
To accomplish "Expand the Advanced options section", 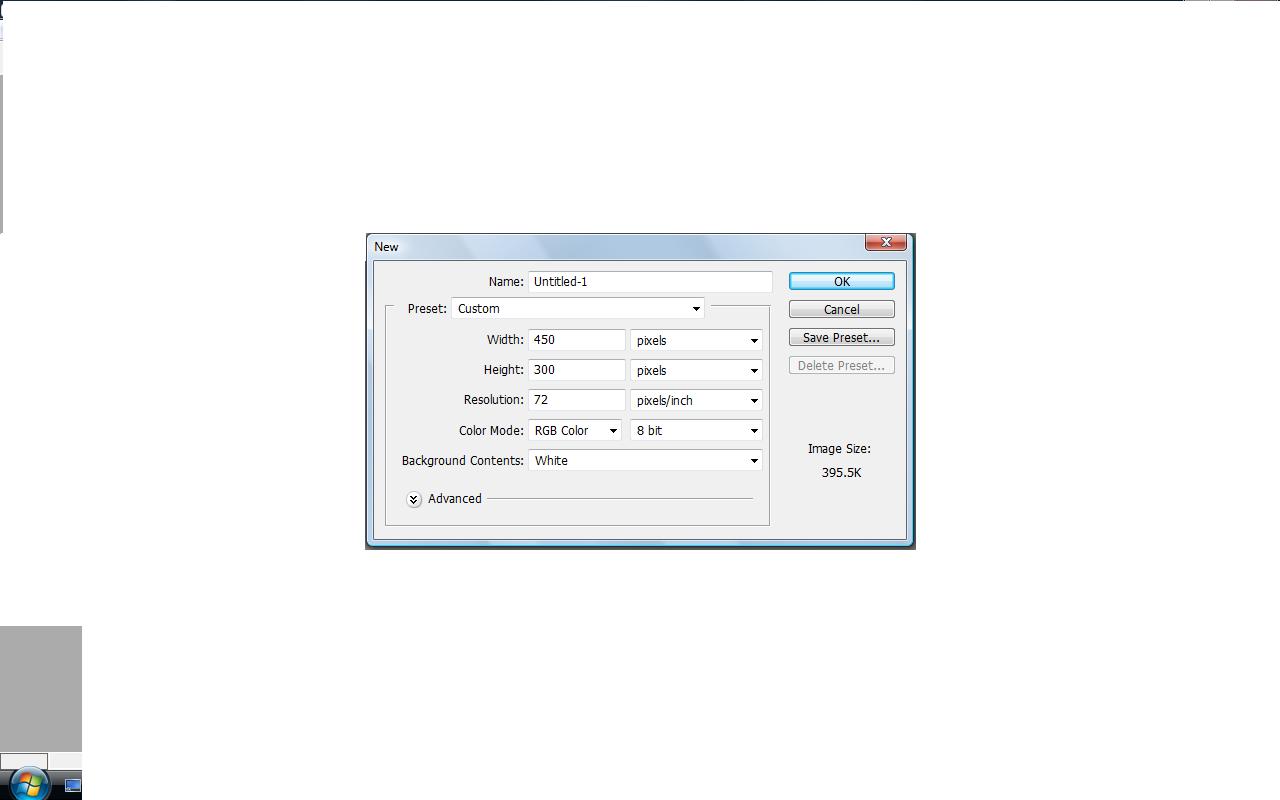I will 414,499.
